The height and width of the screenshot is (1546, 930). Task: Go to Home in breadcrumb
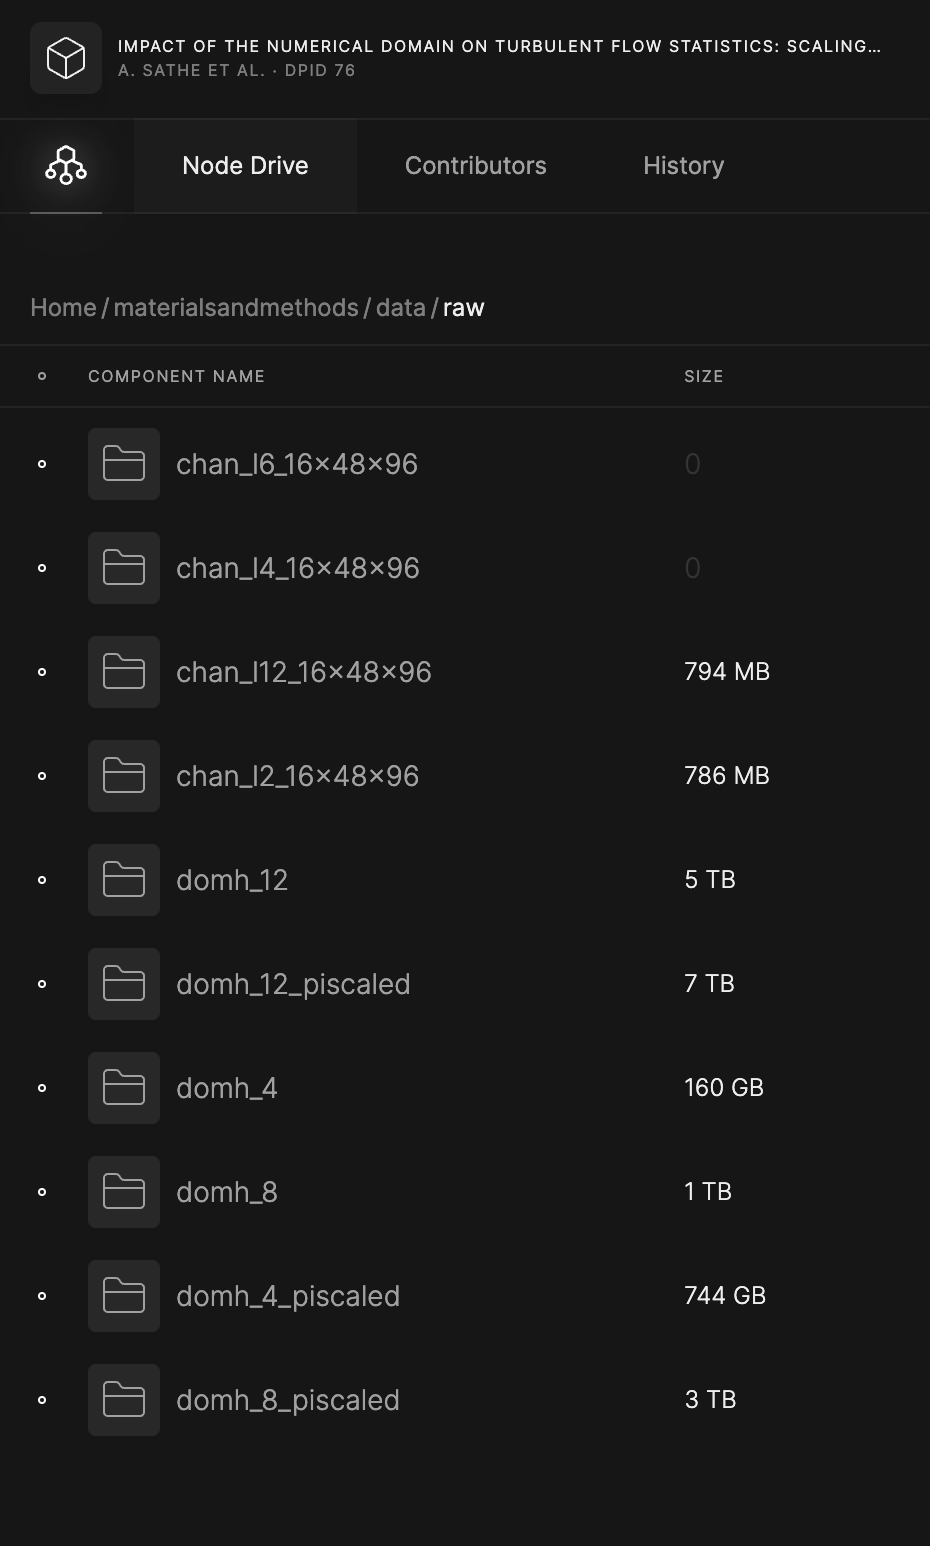coord(63,308)
